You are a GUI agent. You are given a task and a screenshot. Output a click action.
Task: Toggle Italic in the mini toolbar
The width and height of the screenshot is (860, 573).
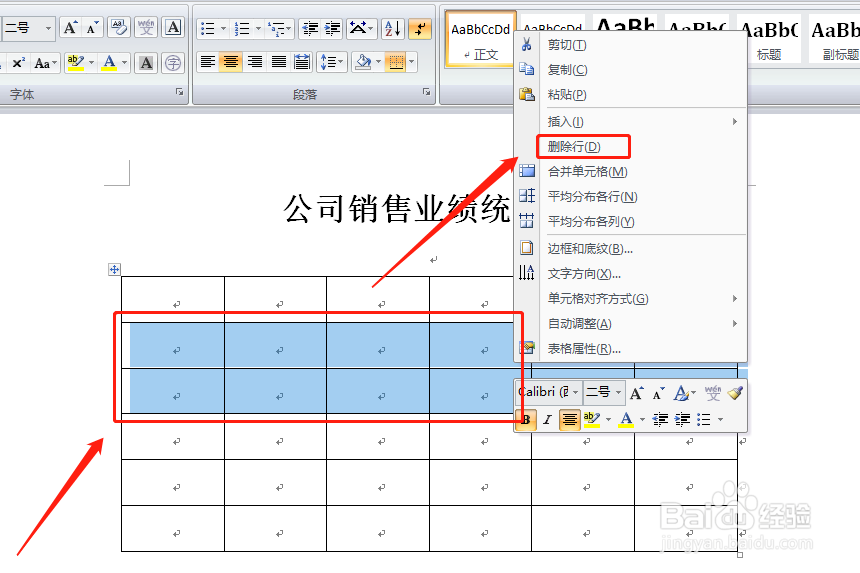(547, 419)
